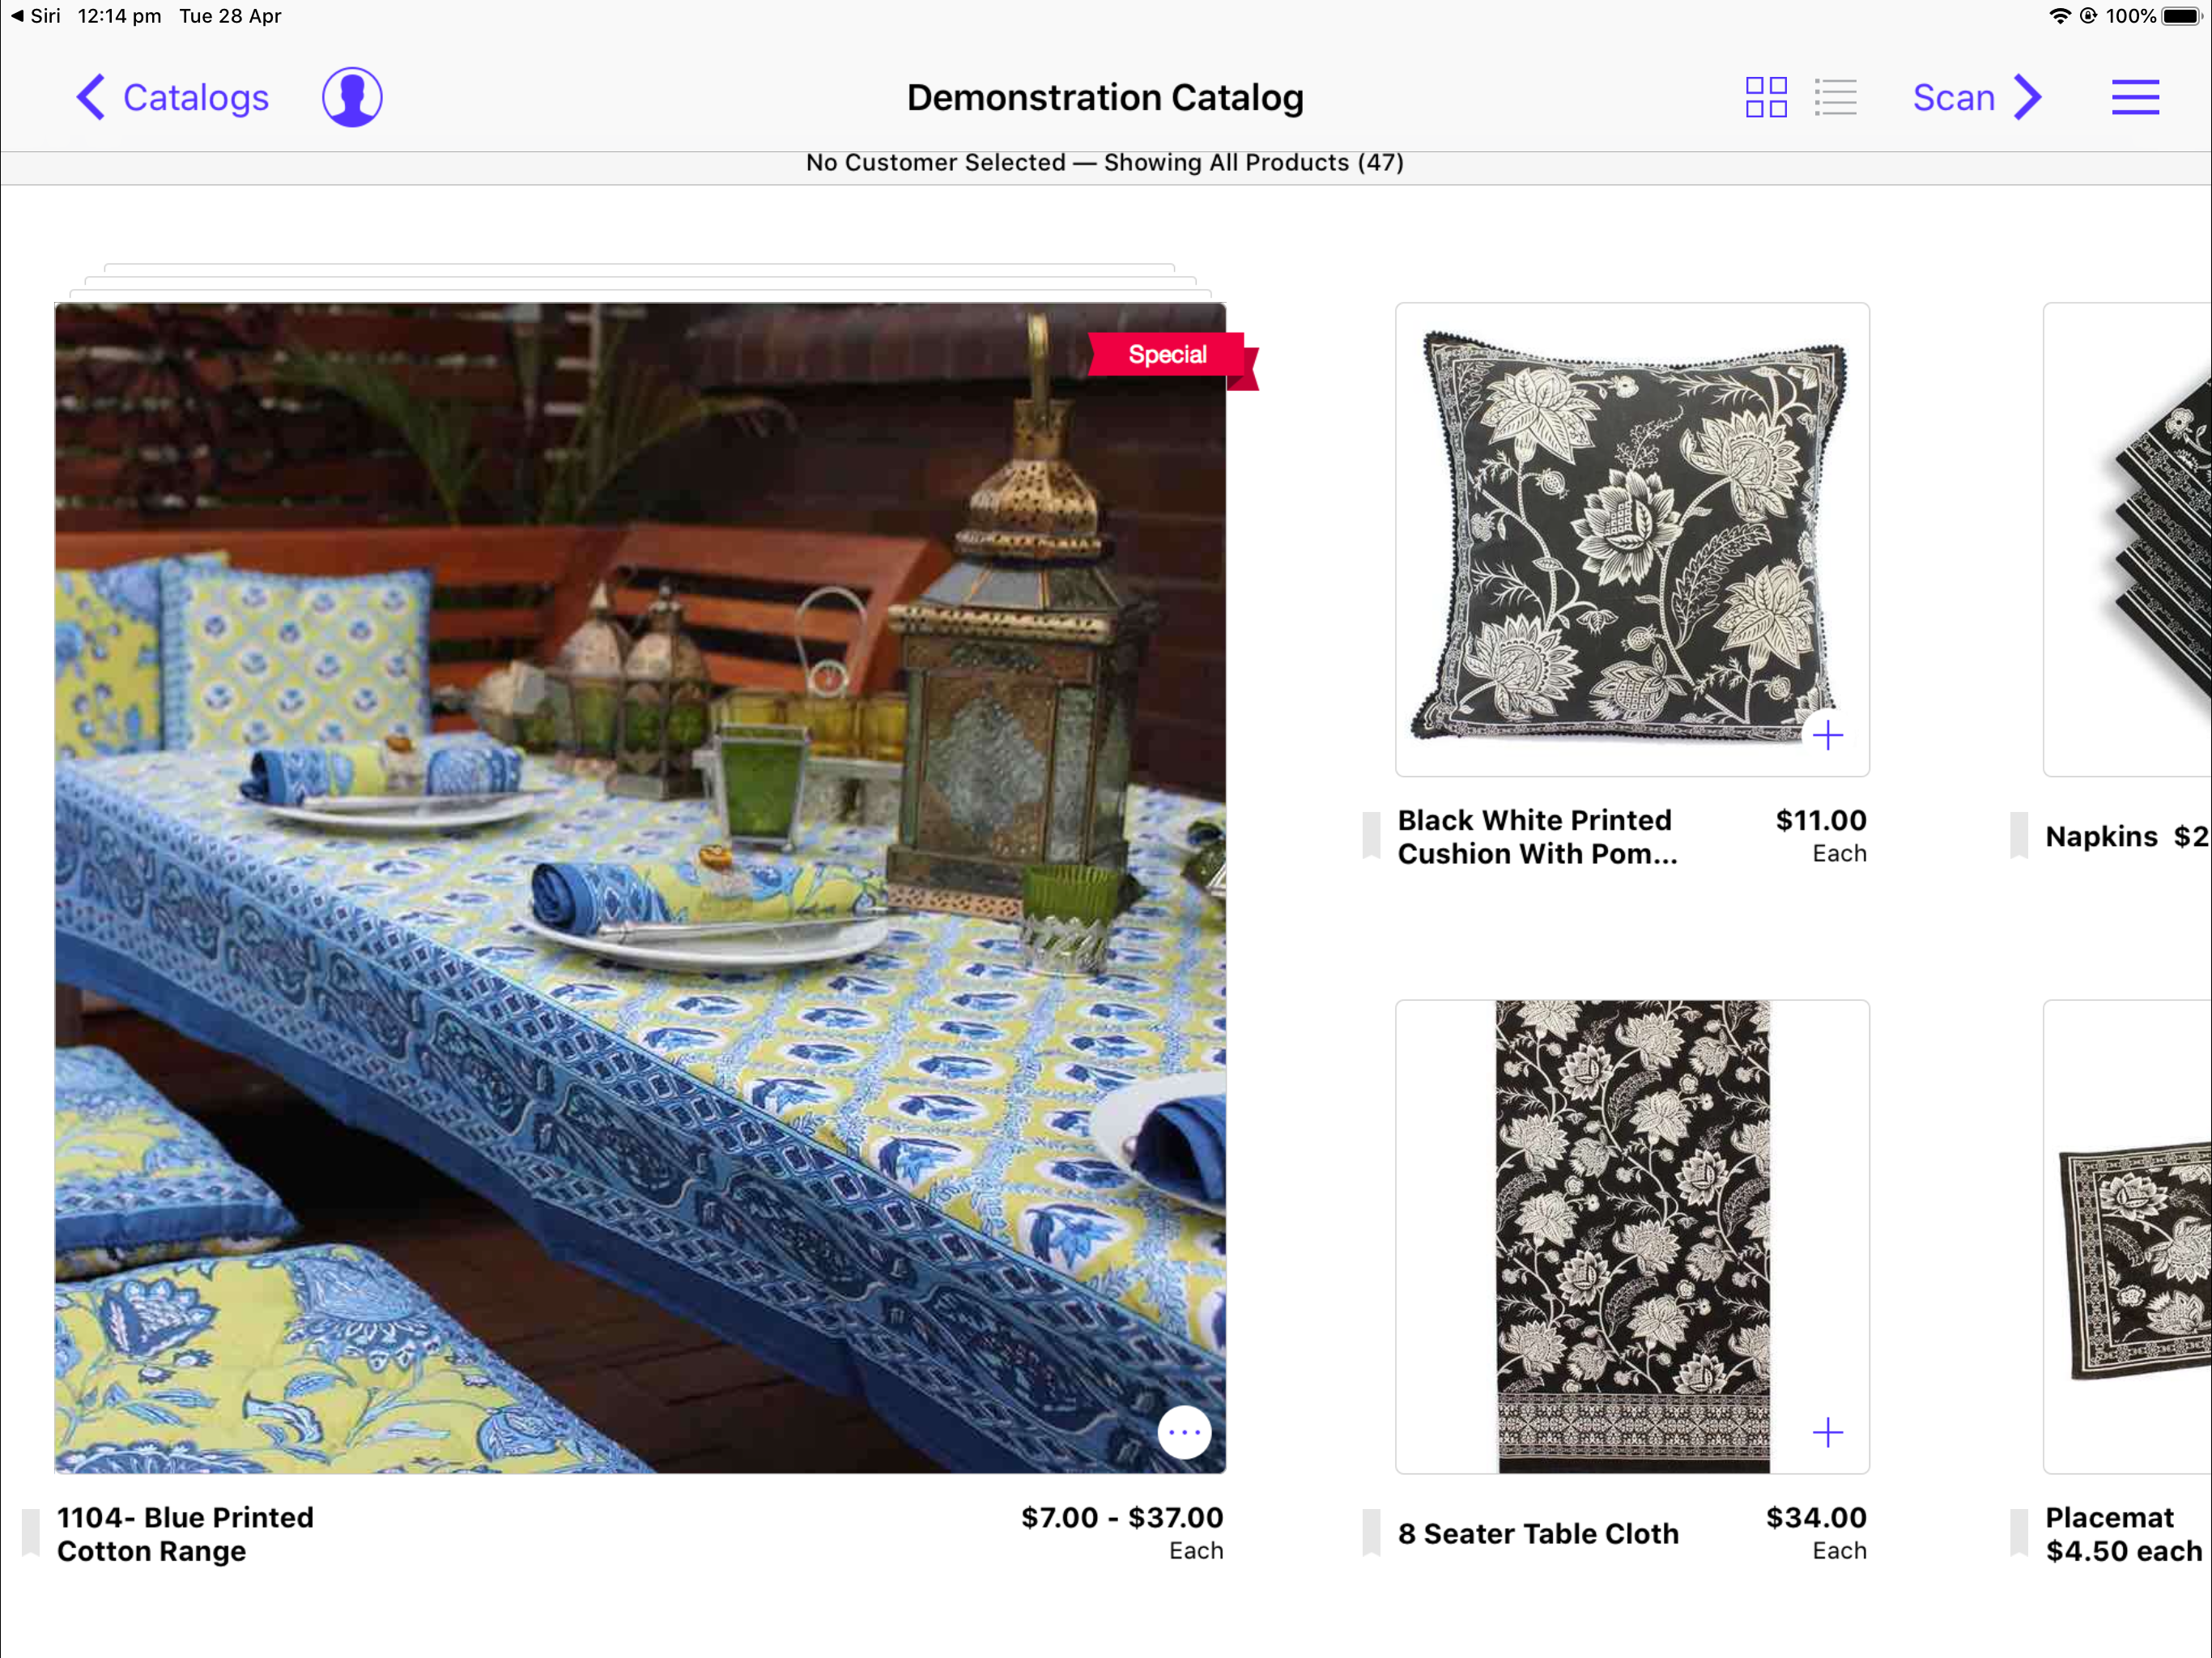2212x1658 pixels.
Task: Open options for Blue Printed Cotton Range
Action: 1184,1432
